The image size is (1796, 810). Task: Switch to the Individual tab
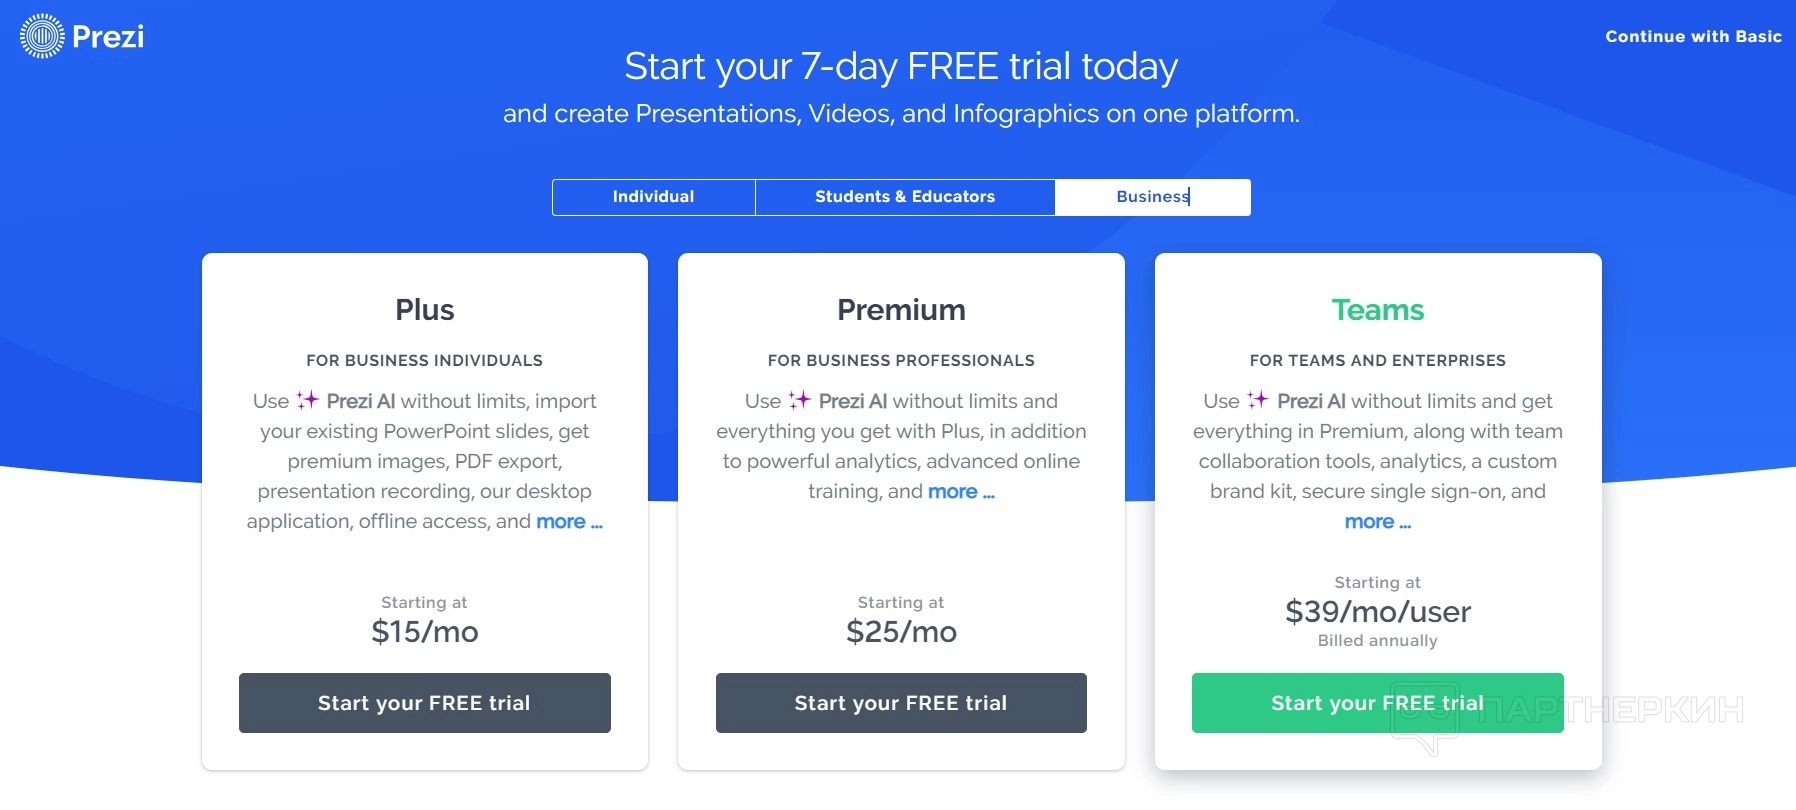point(653,197)
